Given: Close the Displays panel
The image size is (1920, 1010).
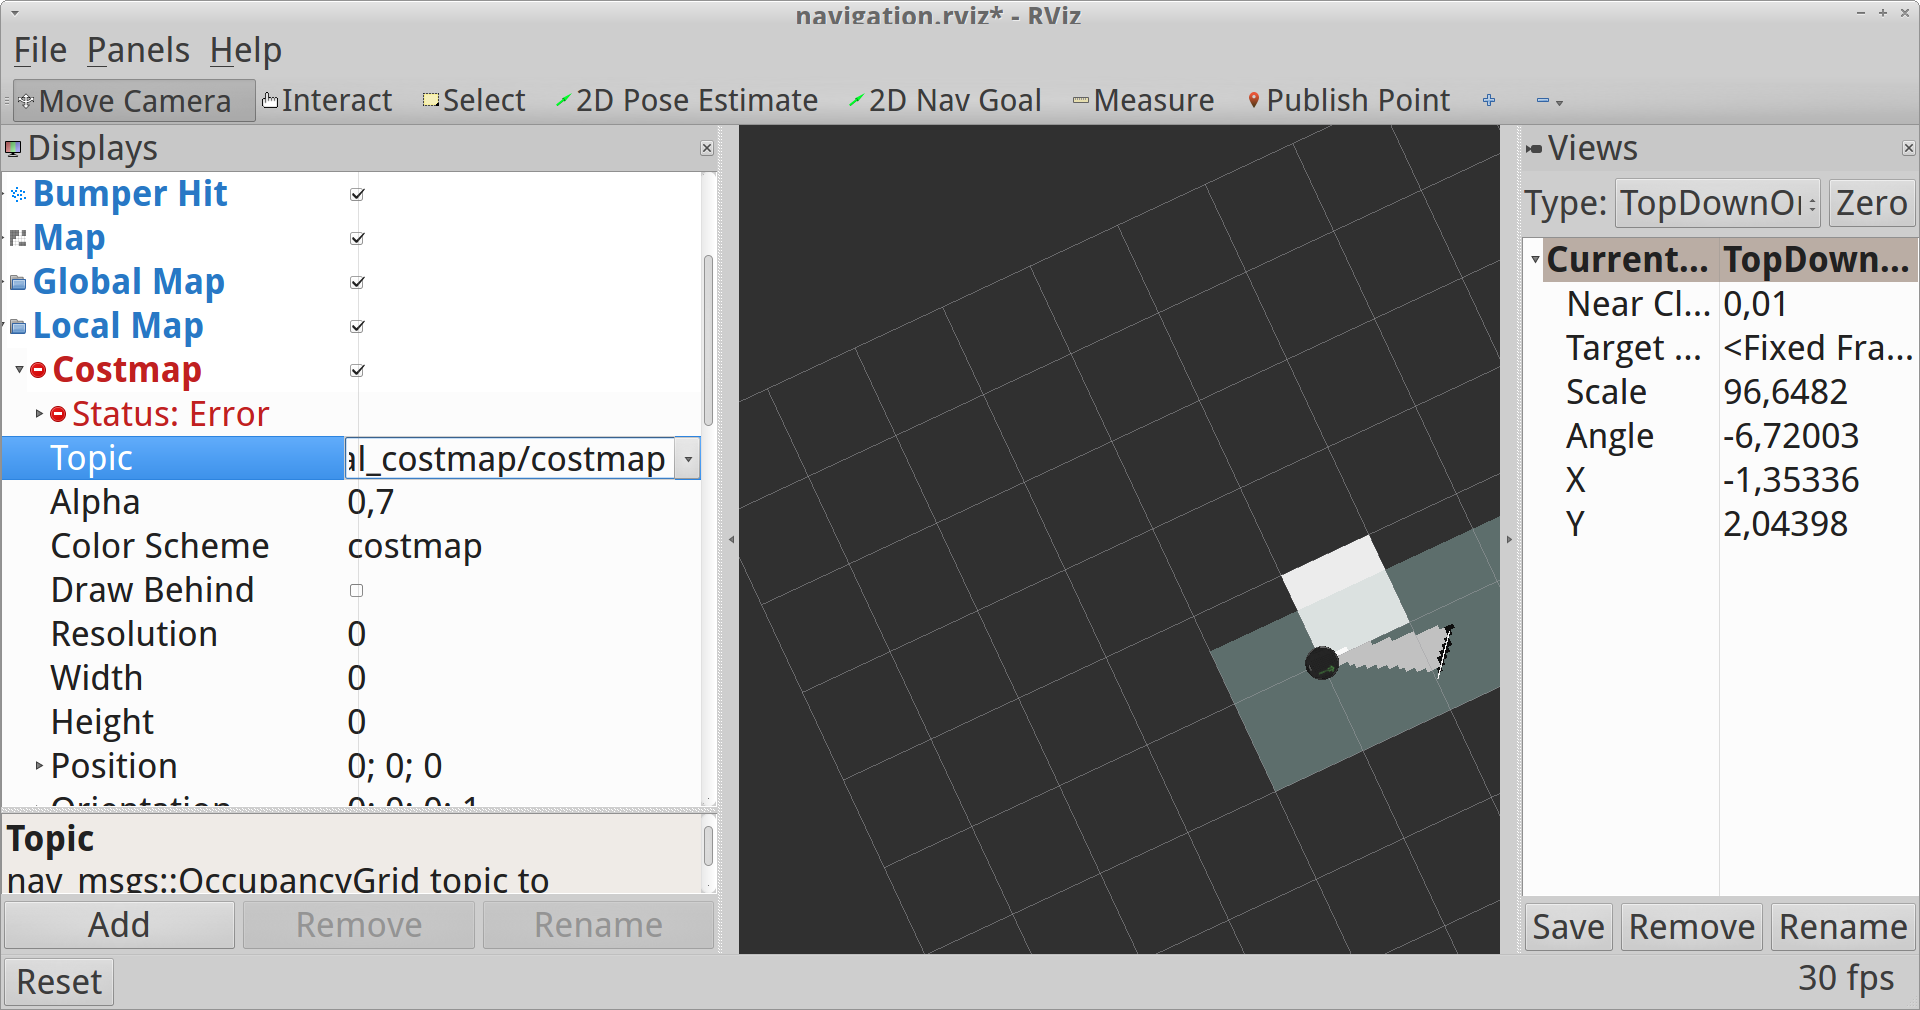Looking at the screenshot, I should (706, 148).
